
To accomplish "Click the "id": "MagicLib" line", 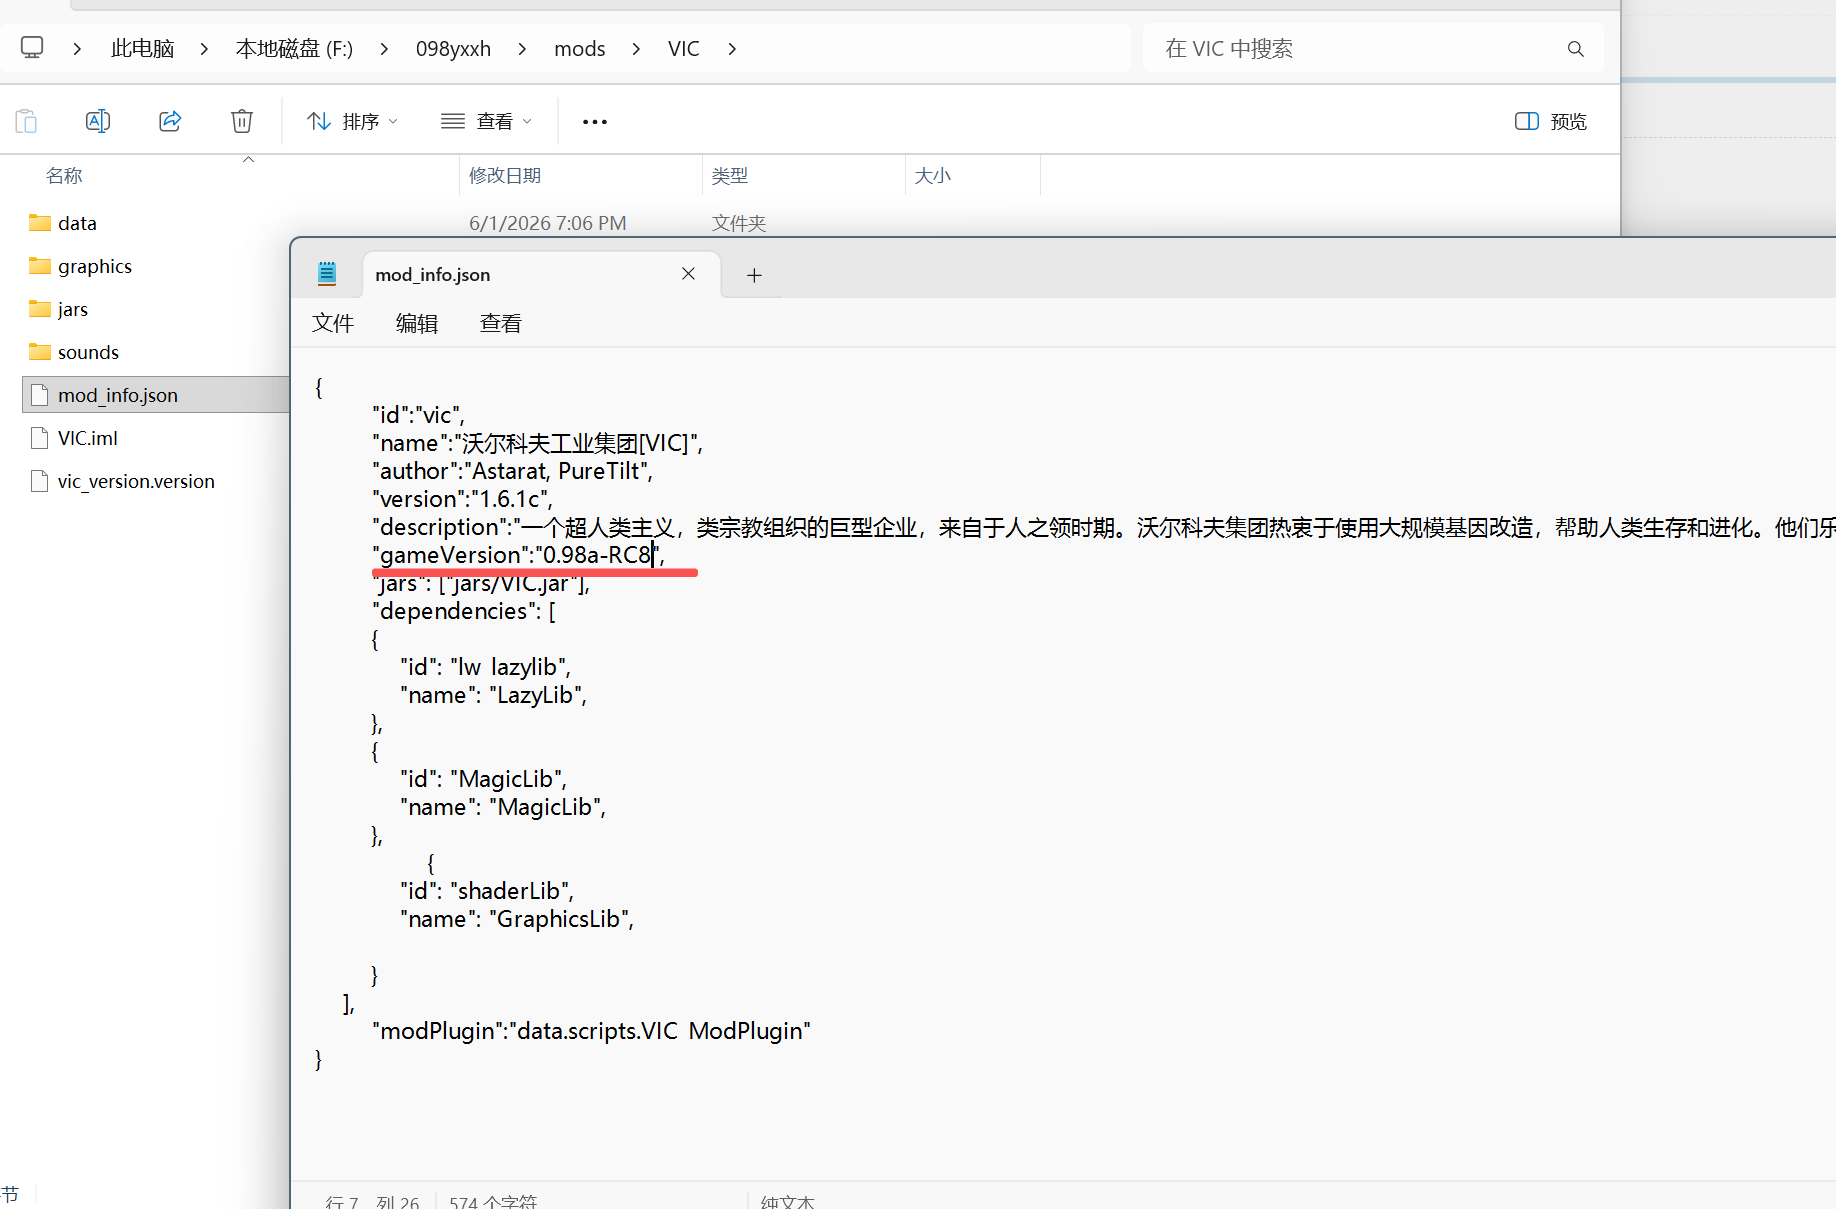I will point(484,779).
